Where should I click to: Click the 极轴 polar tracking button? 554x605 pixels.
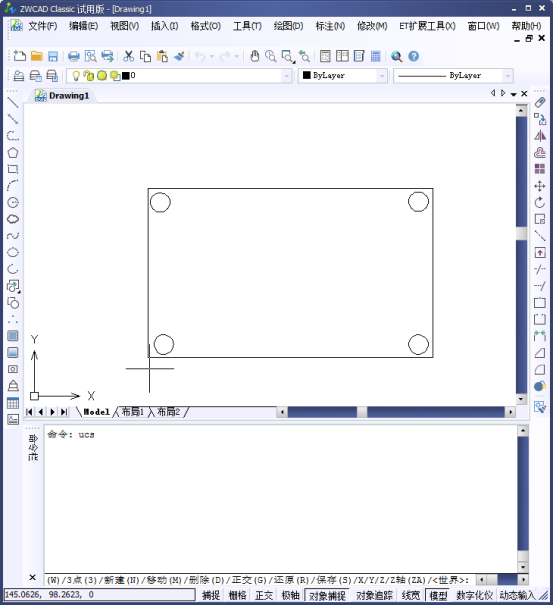291,595
